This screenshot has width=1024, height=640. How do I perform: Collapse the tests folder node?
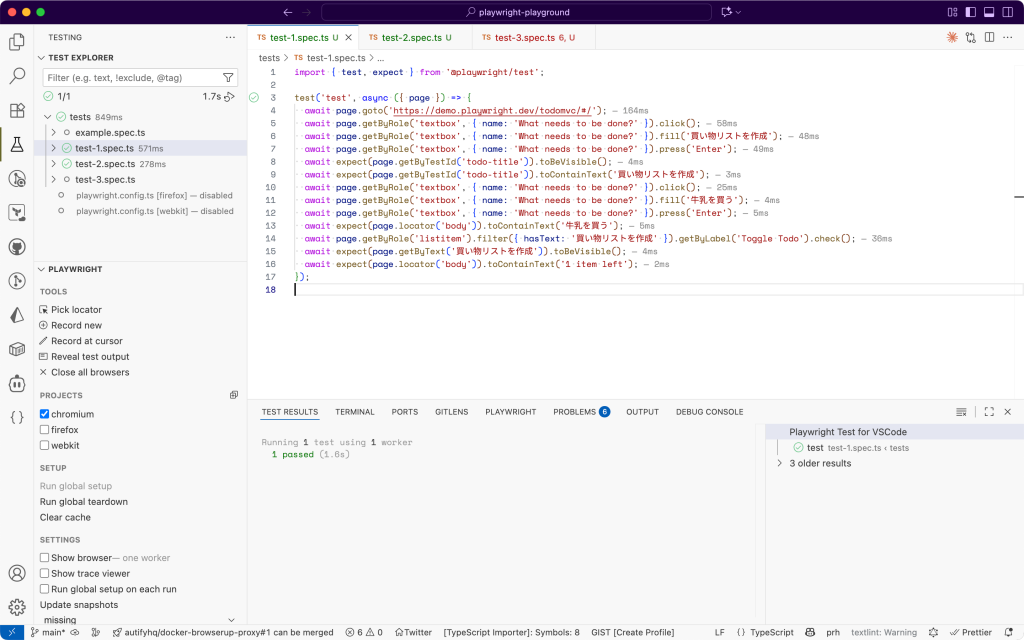coord(47,117)
